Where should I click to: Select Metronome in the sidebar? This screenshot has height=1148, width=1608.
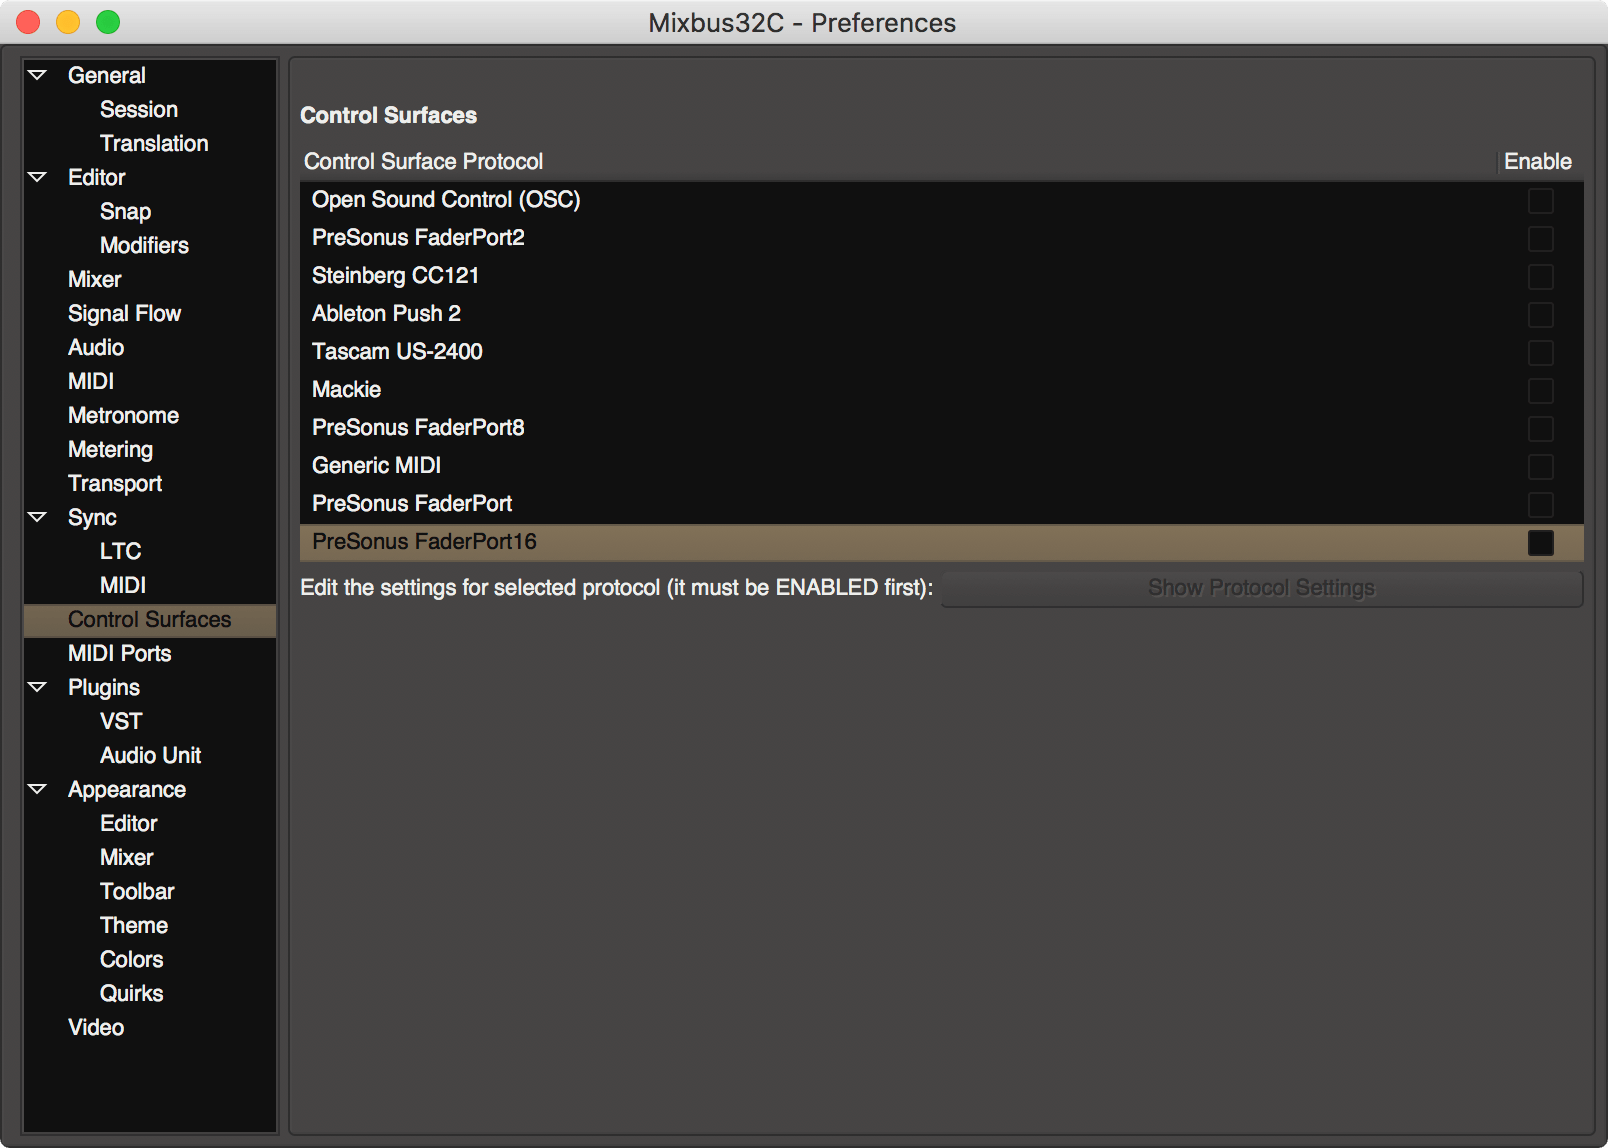click(123, 415)
